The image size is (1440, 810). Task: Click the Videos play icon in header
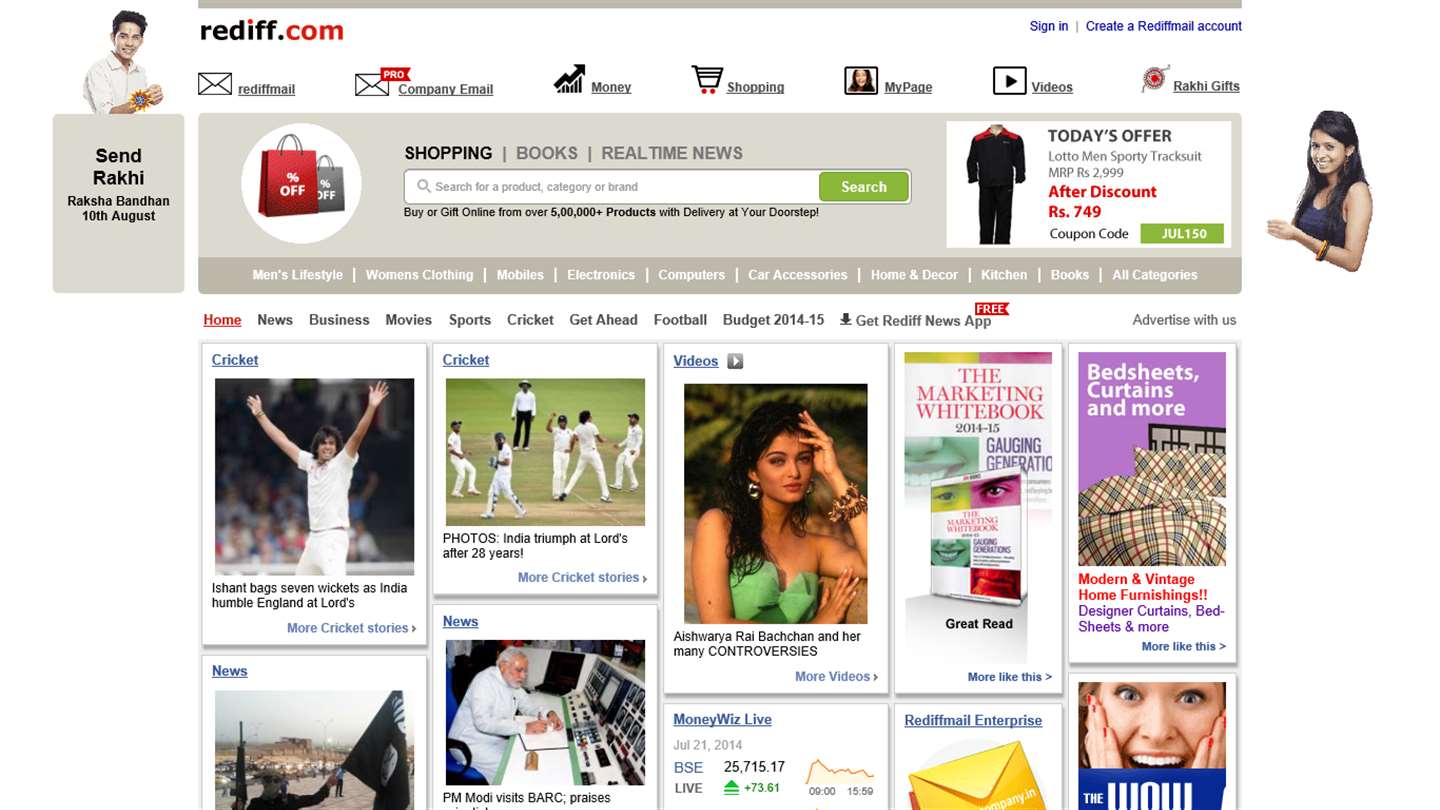click(x=1009, y=81)
